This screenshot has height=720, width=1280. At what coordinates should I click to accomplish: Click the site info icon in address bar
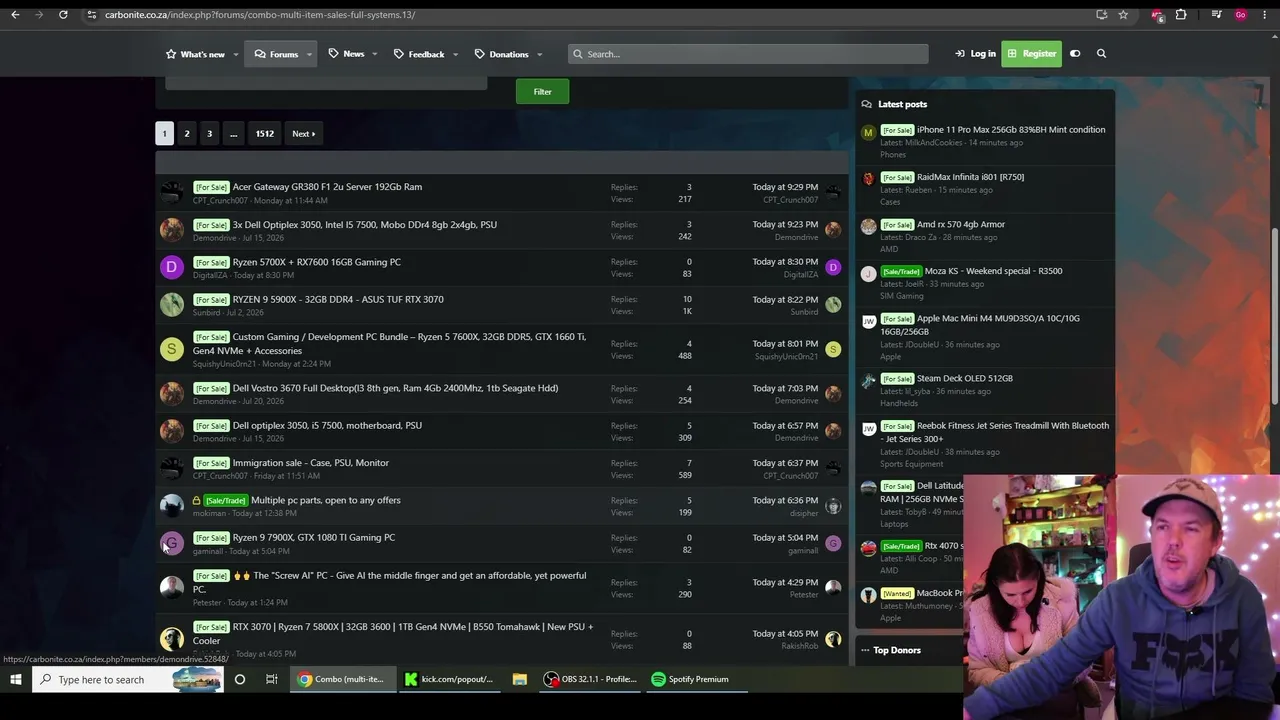(91, 15)
